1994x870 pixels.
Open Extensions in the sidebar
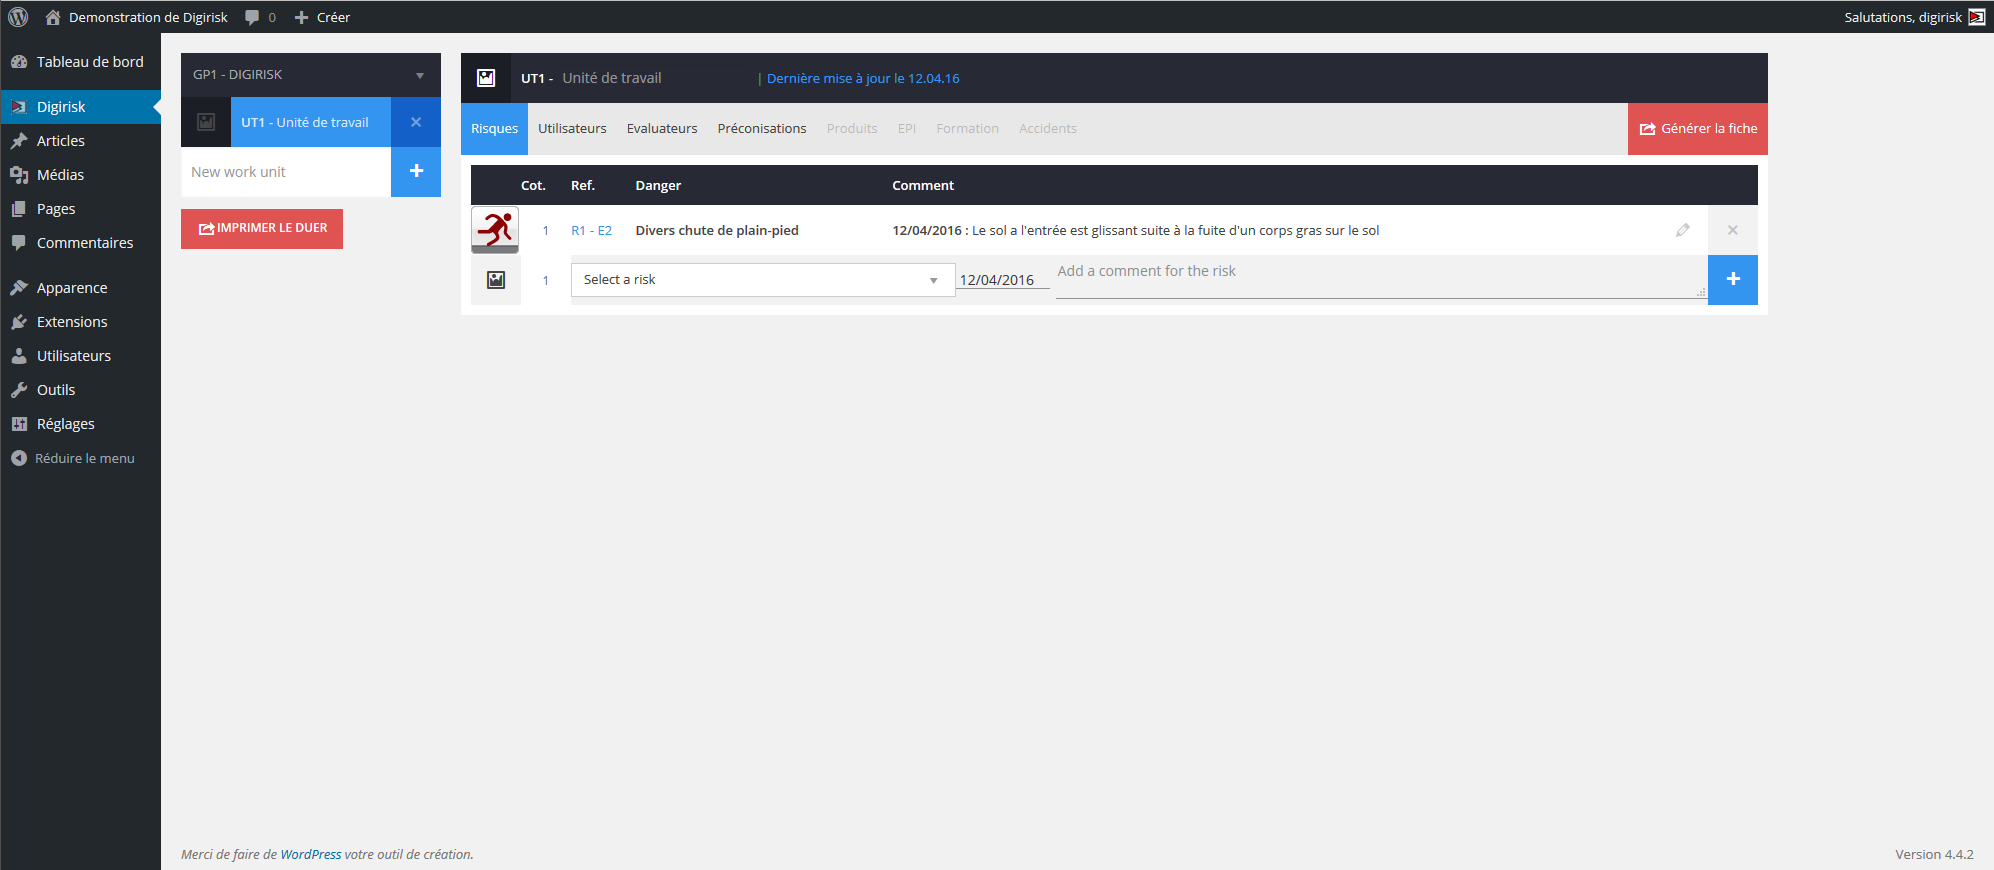tap(80, 322)
